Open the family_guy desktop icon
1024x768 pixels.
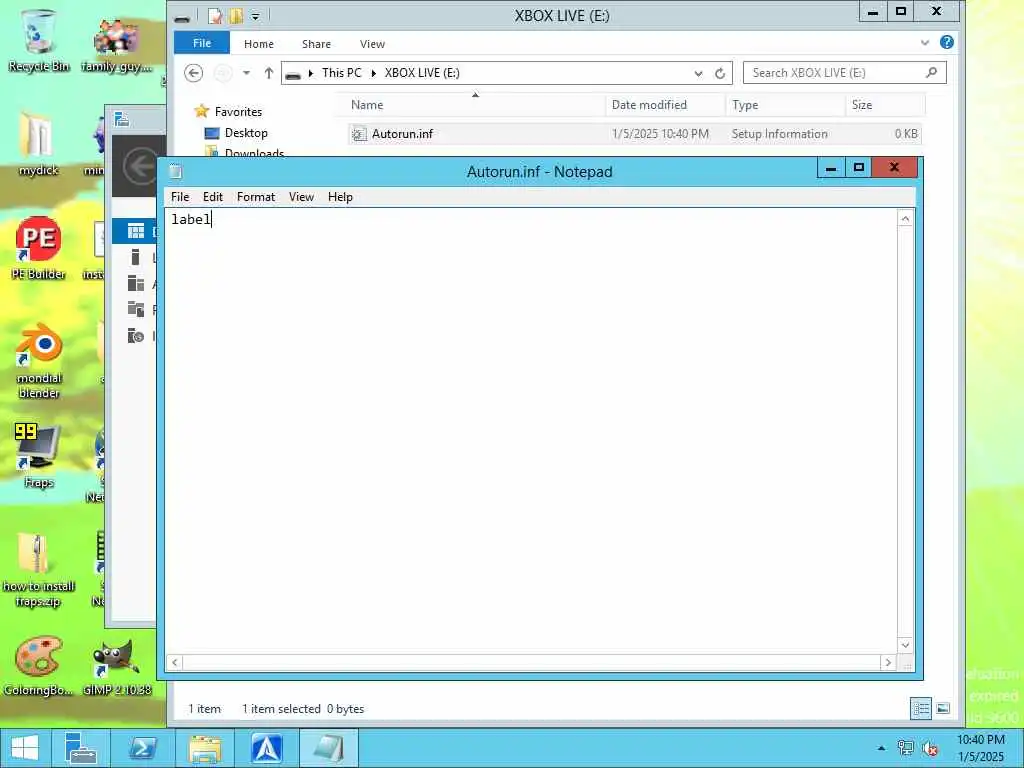[x=117, y=44]
